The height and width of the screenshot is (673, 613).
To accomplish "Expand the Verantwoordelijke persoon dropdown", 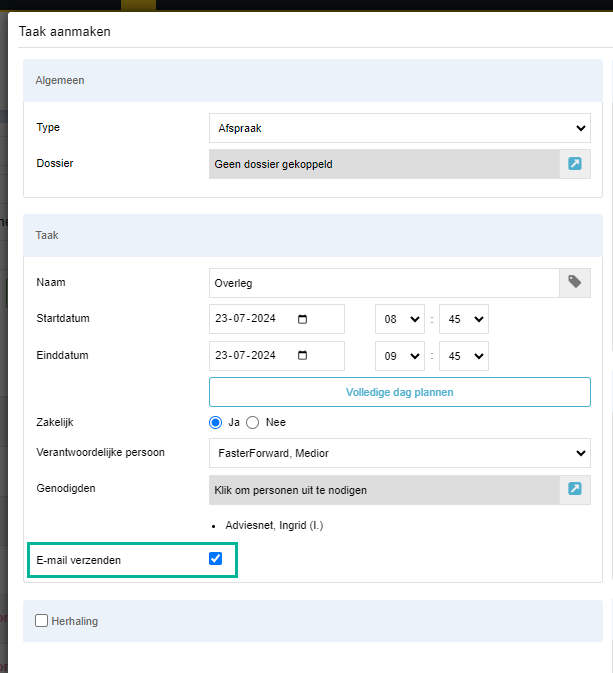I will [400, 453].
